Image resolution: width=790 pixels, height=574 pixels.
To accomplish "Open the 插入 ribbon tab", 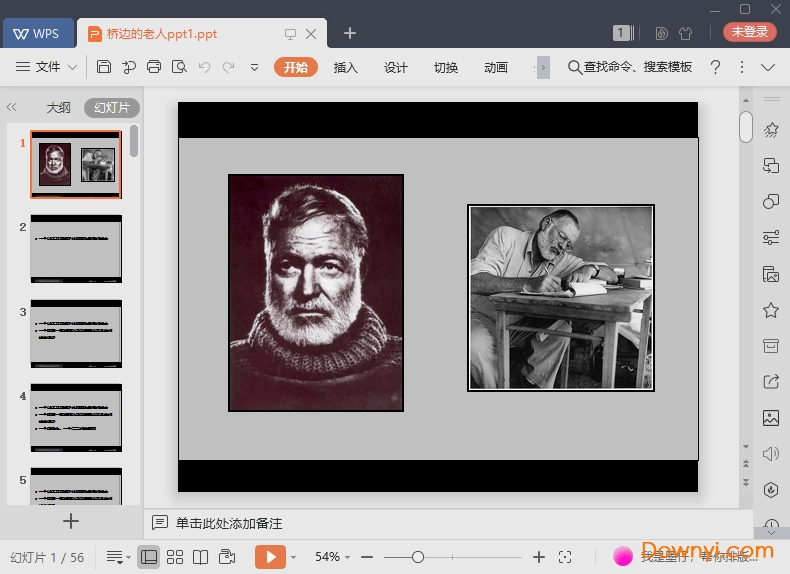I will click(x=345, y=67).
